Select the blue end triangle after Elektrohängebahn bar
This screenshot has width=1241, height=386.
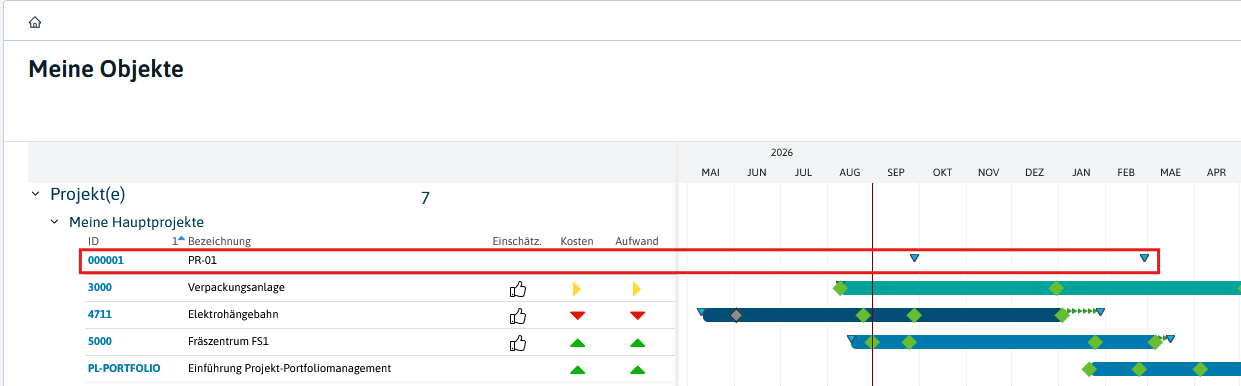tap(1100, 312)
